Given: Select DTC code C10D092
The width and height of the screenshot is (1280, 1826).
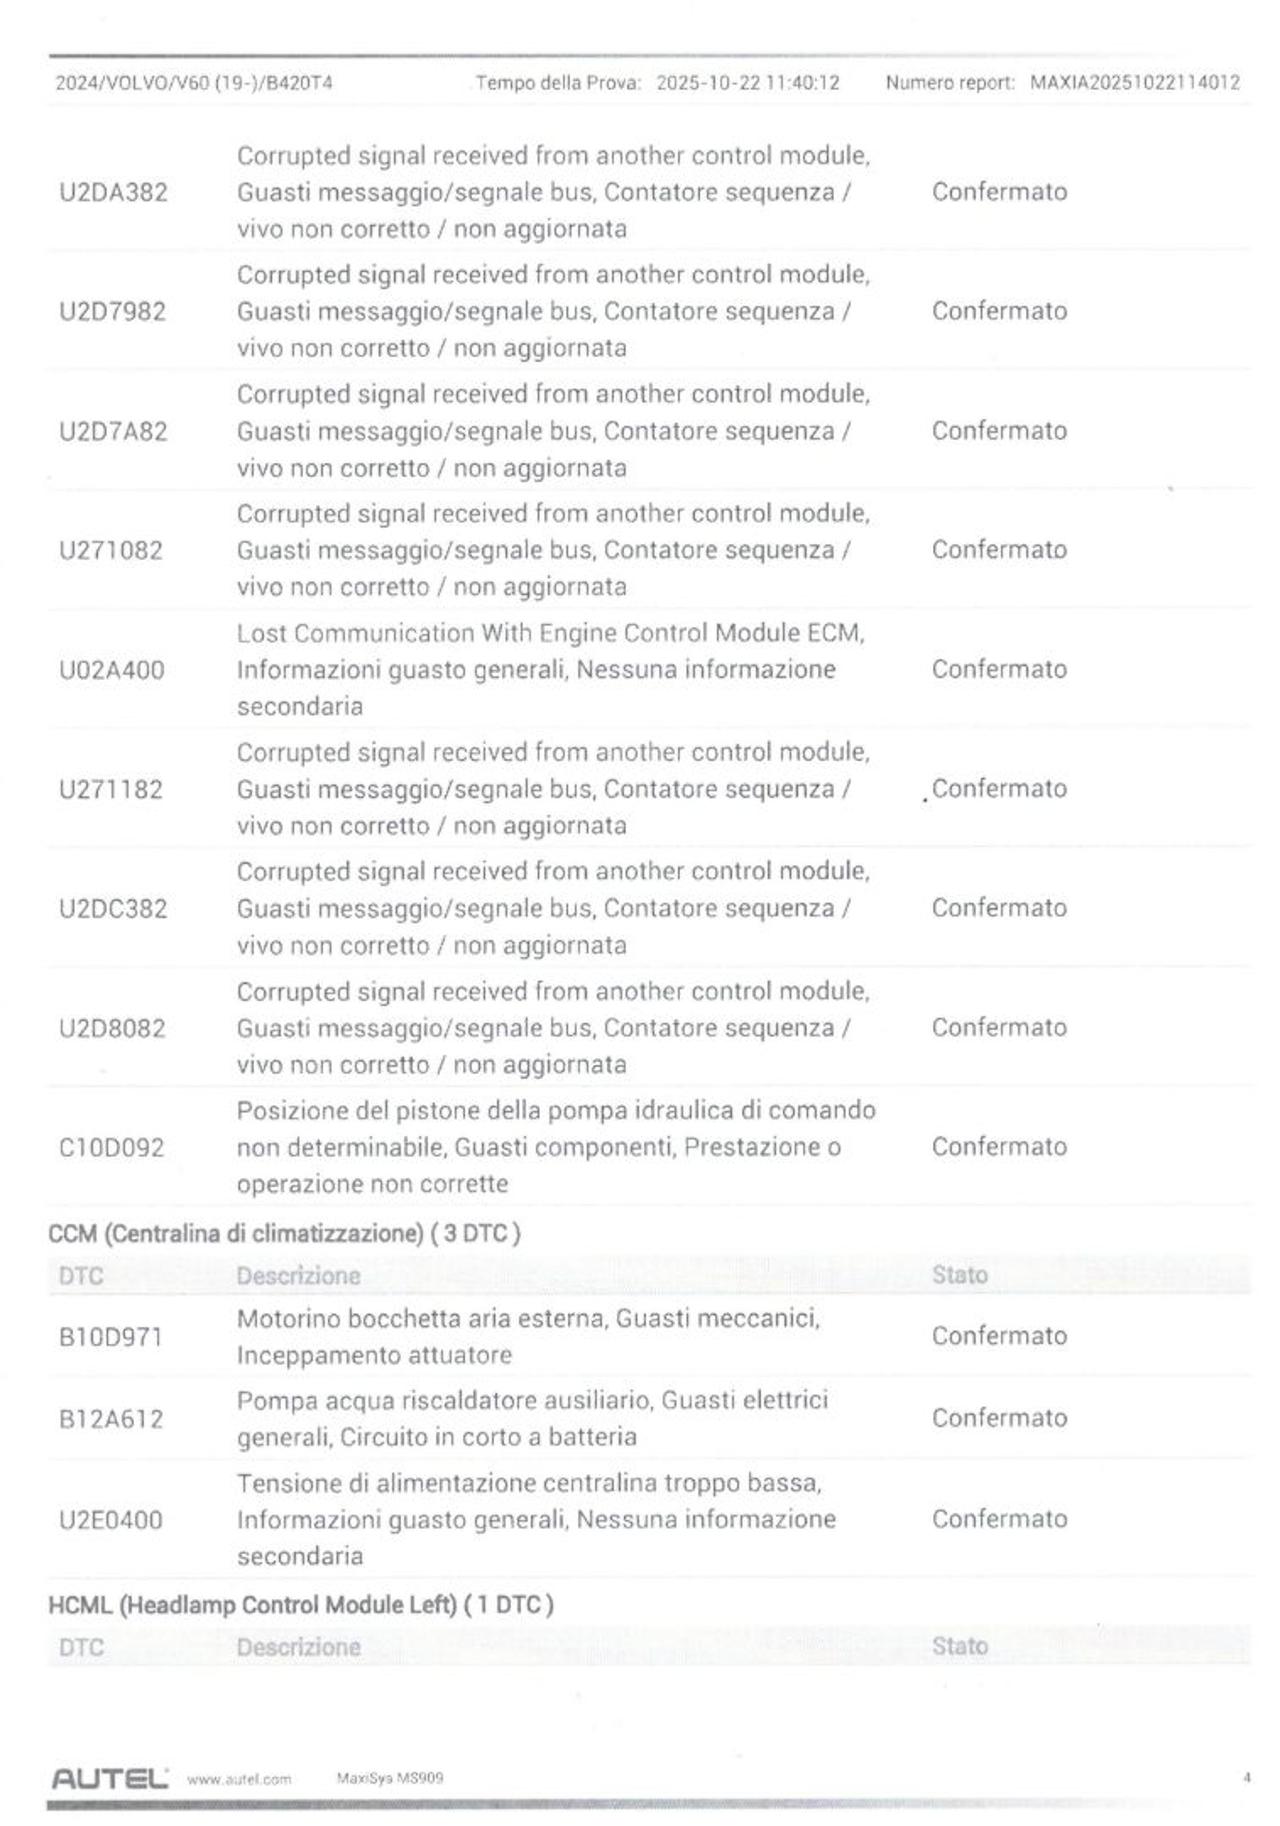Looking at the screenshot, I should tap(112, 1147).
